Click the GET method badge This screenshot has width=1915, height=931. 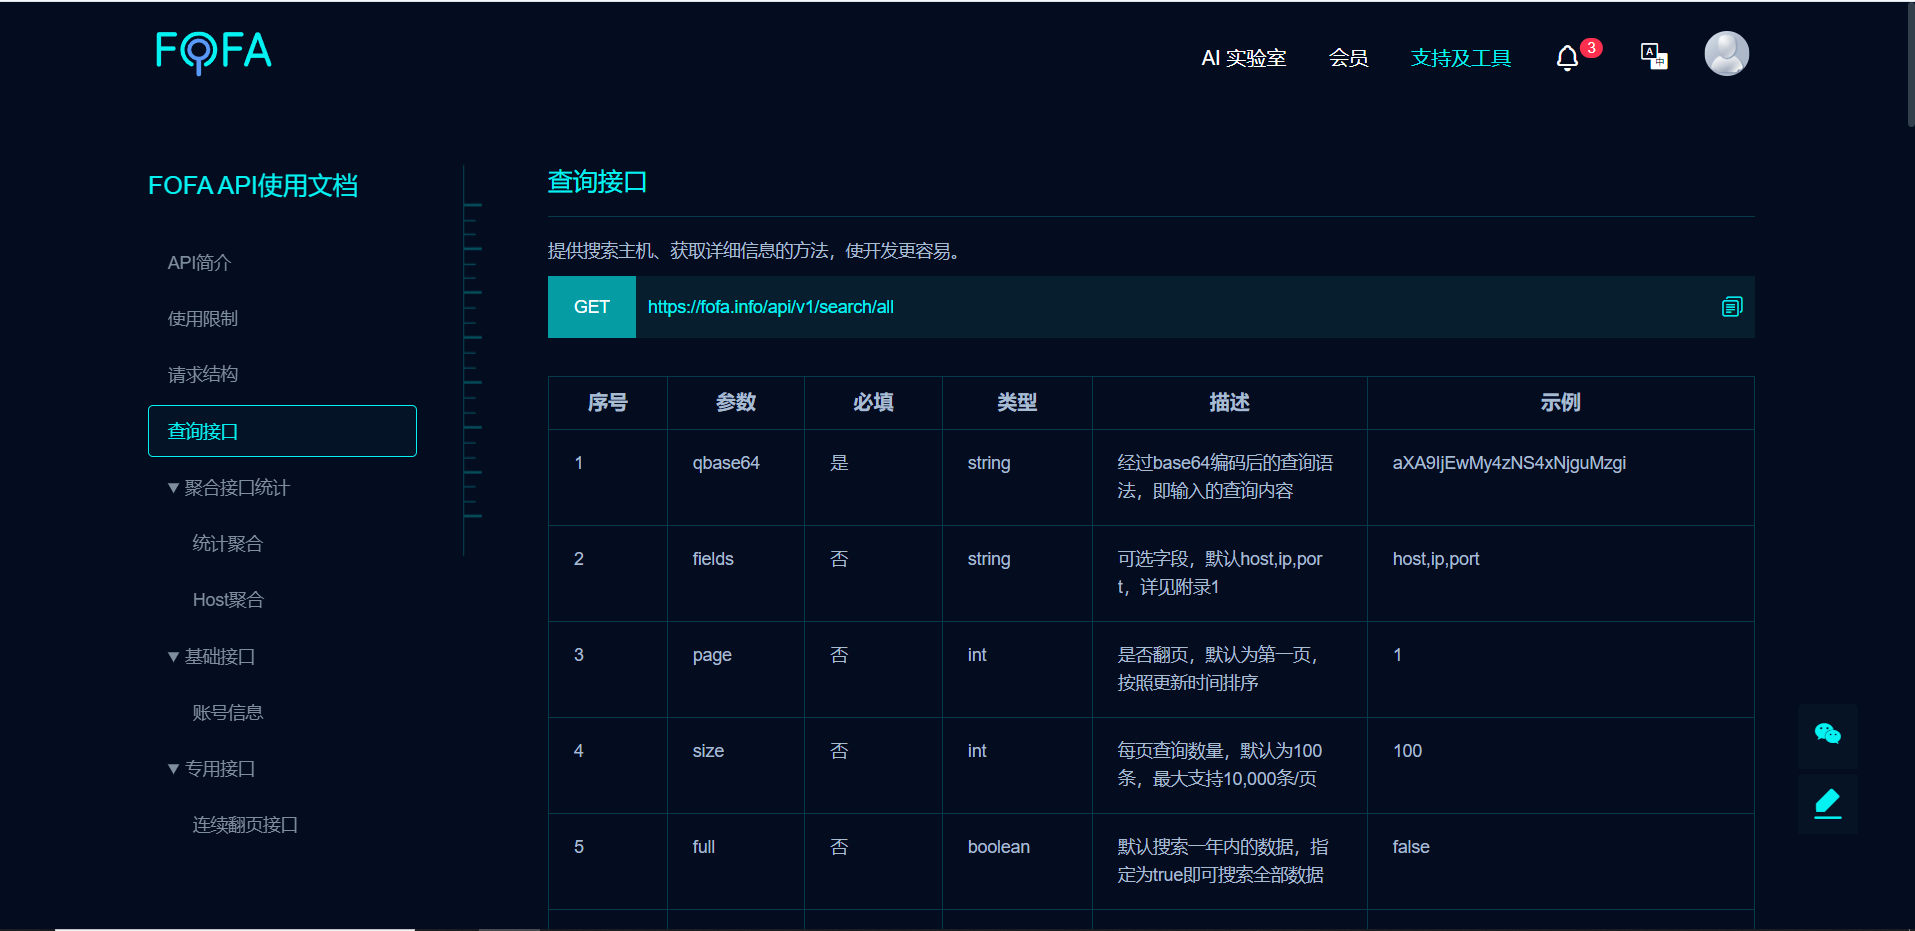coord(591,307)
